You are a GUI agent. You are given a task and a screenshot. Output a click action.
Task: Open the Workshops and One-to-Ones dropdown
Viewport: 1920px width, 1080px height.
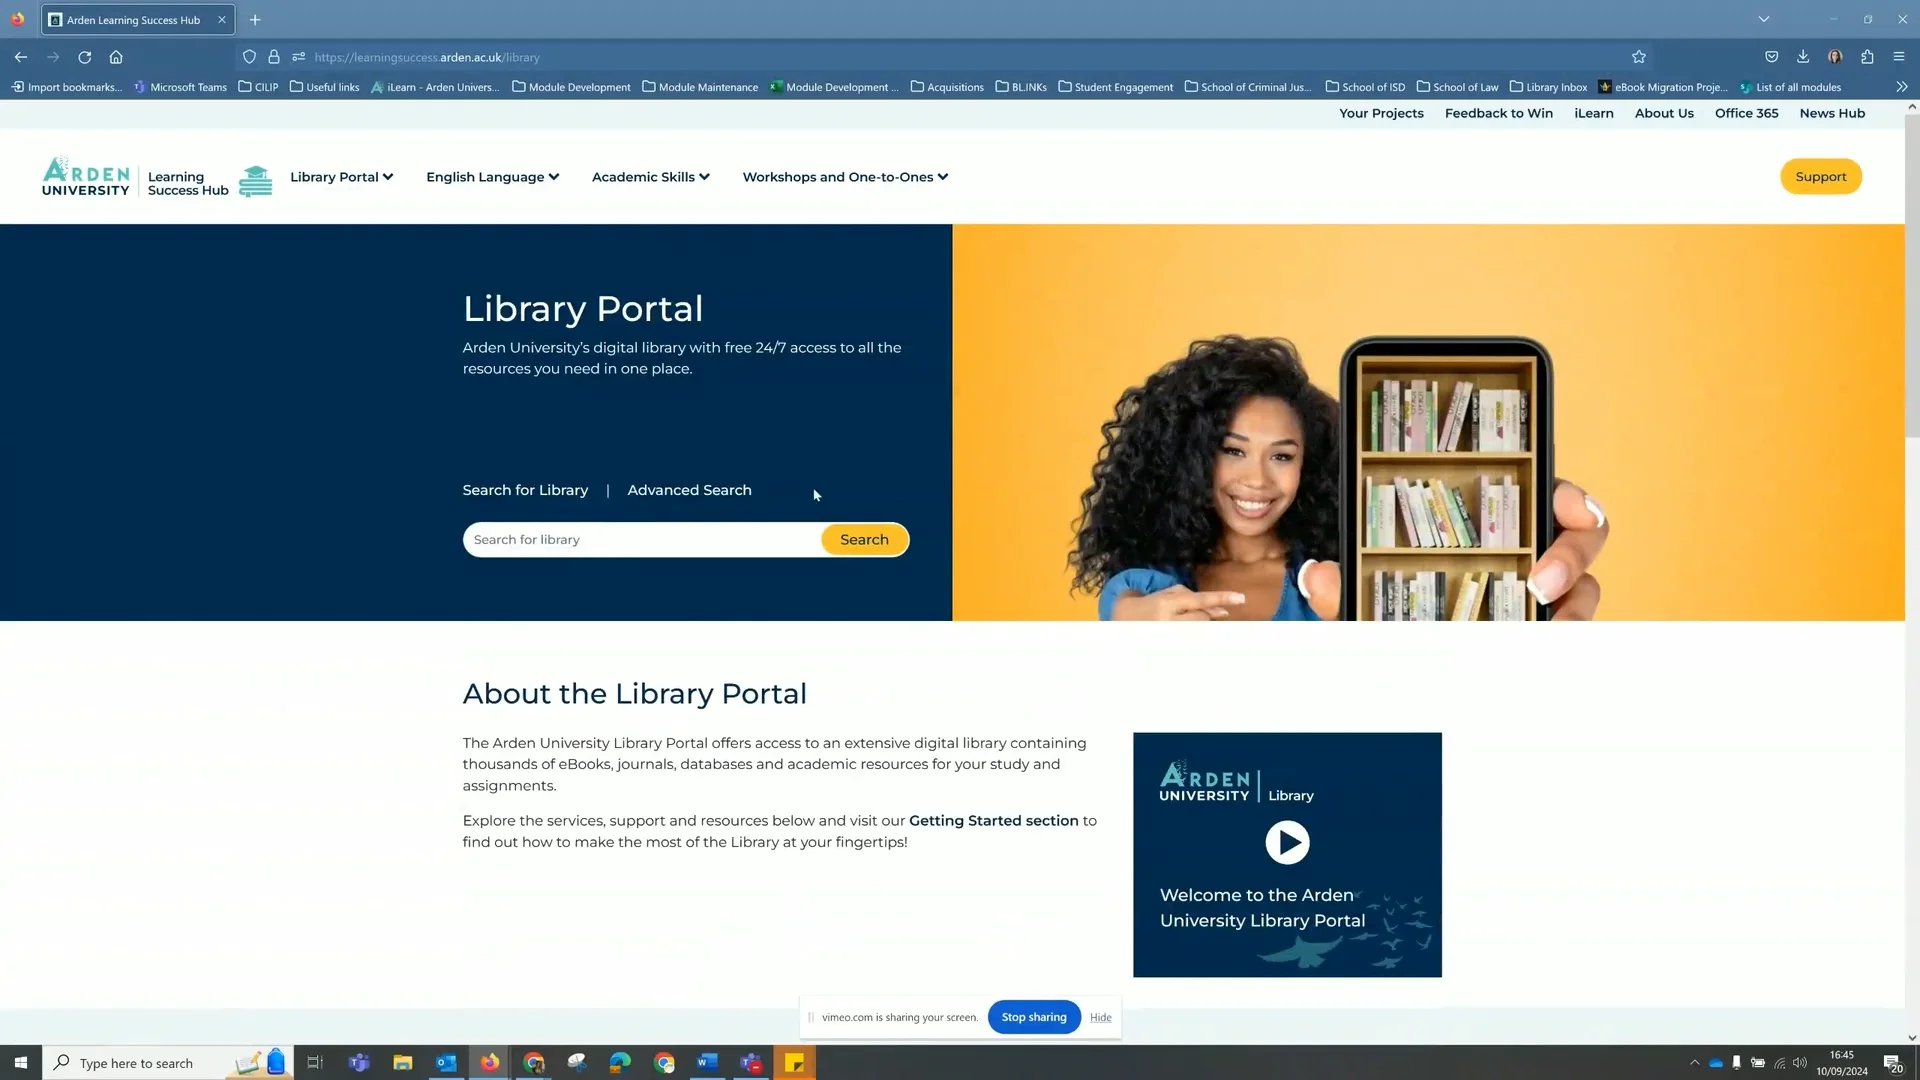coord(844,176)
